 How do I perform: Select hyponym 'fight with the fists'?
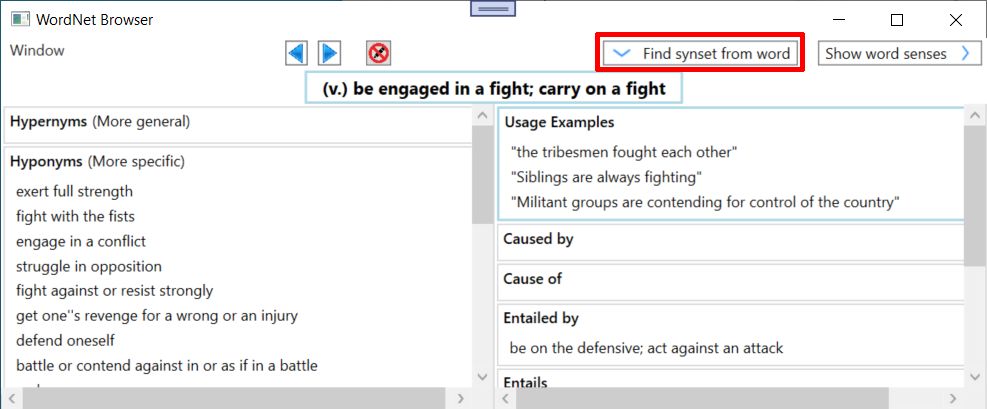(76, 216)
